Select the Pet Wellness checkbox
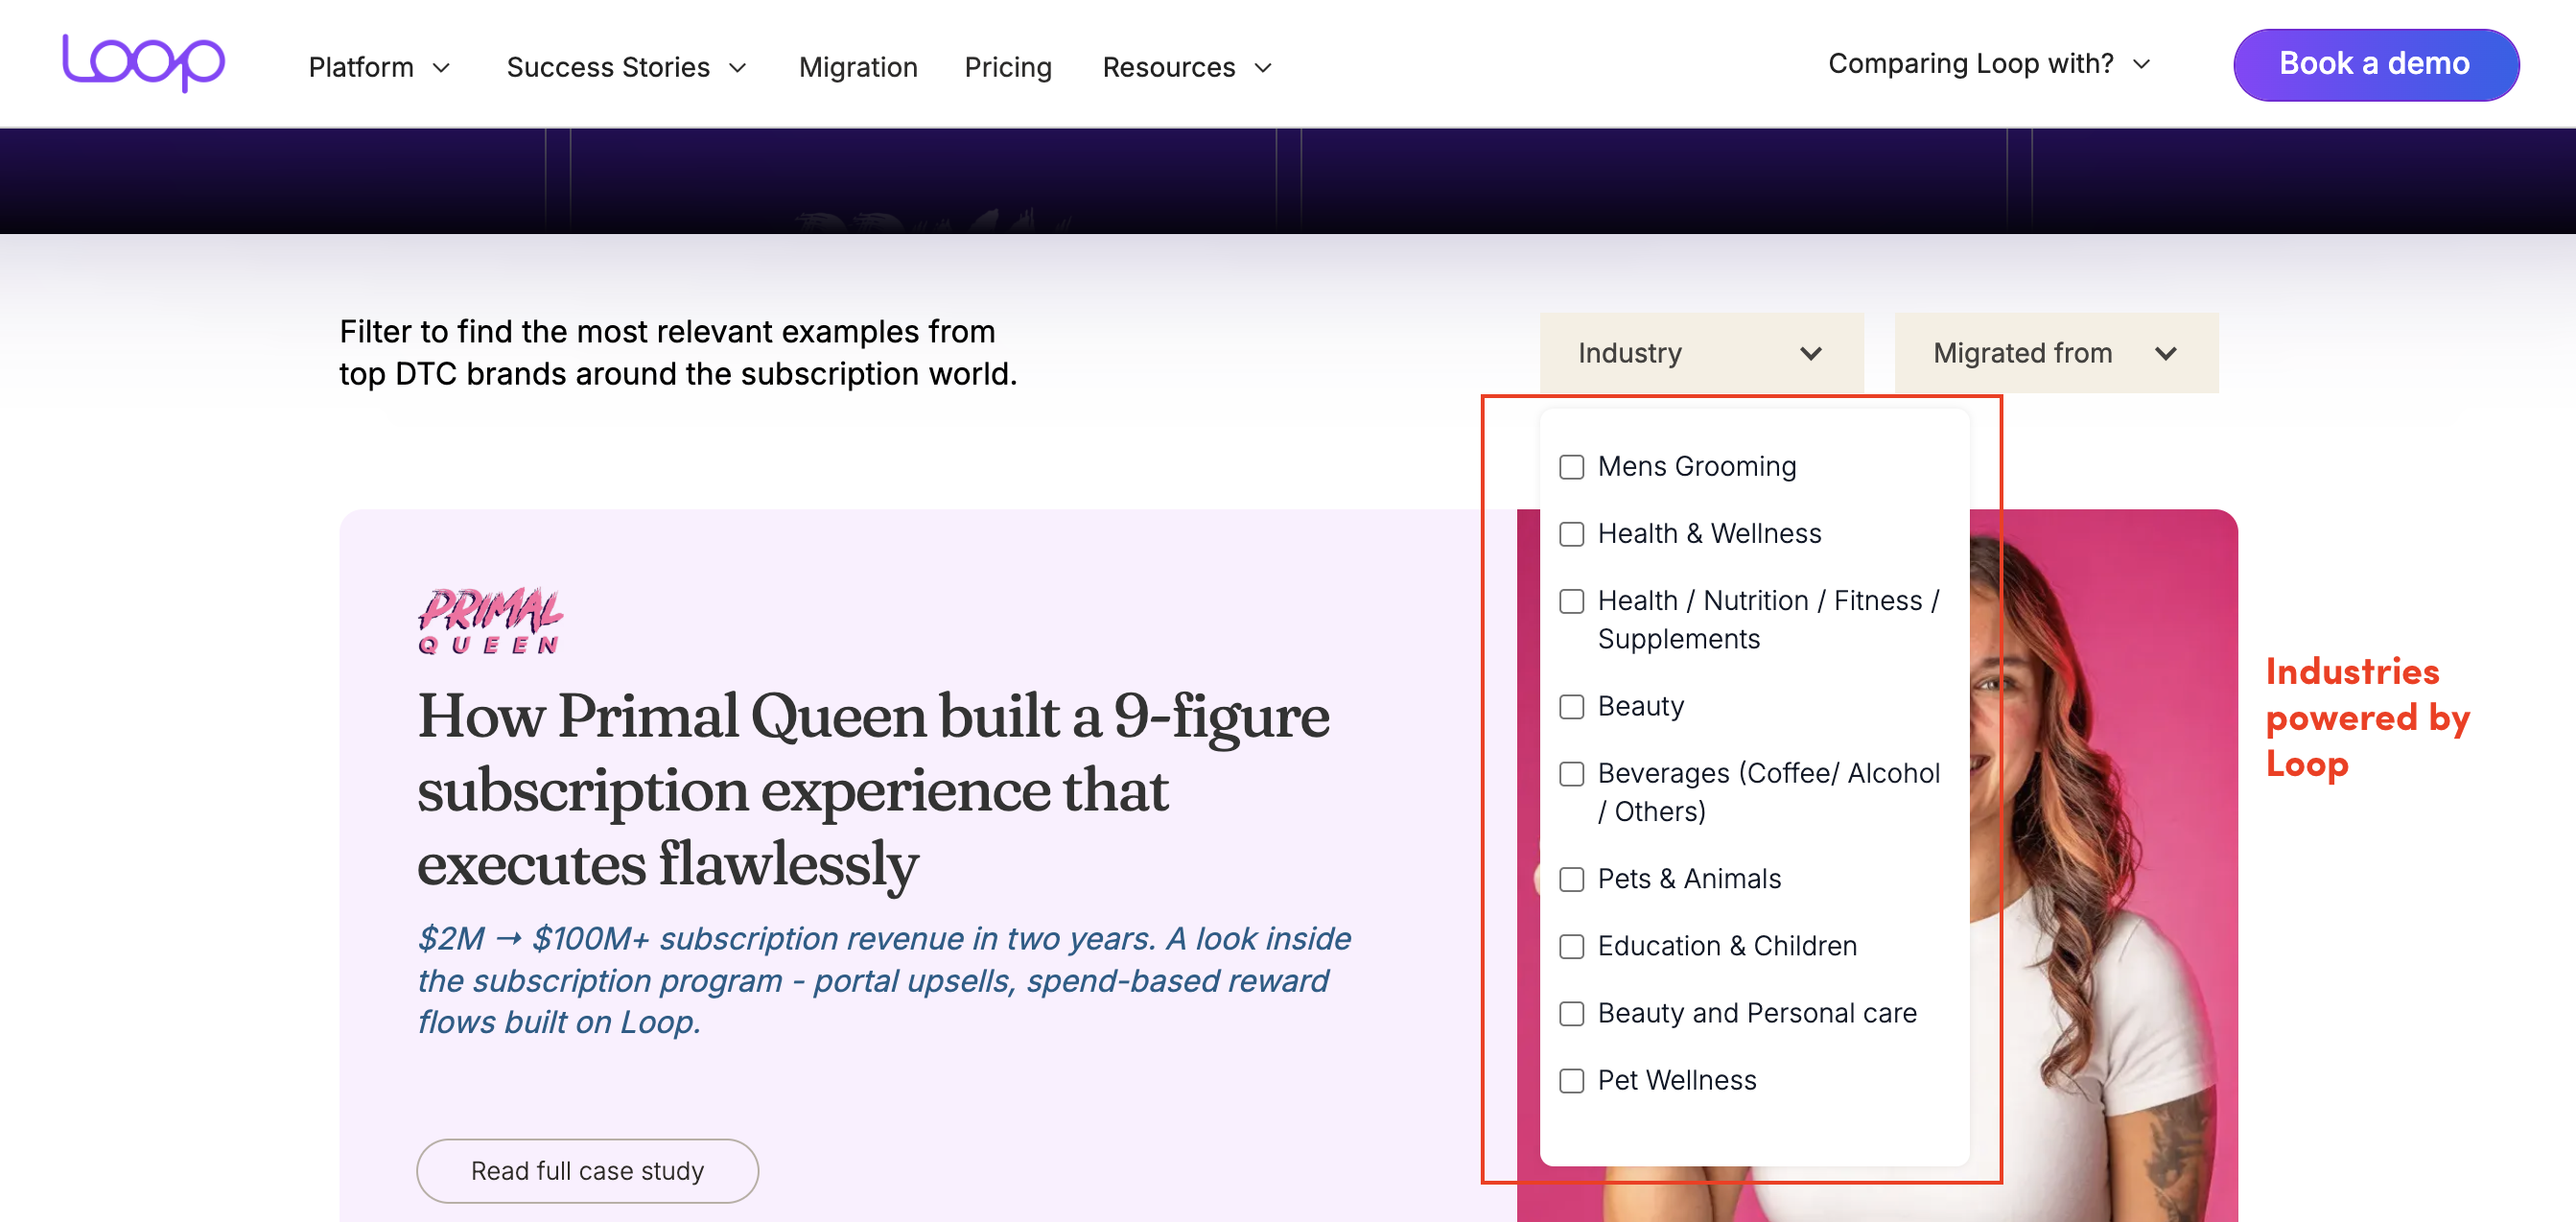 (x=1571, y=1081)
